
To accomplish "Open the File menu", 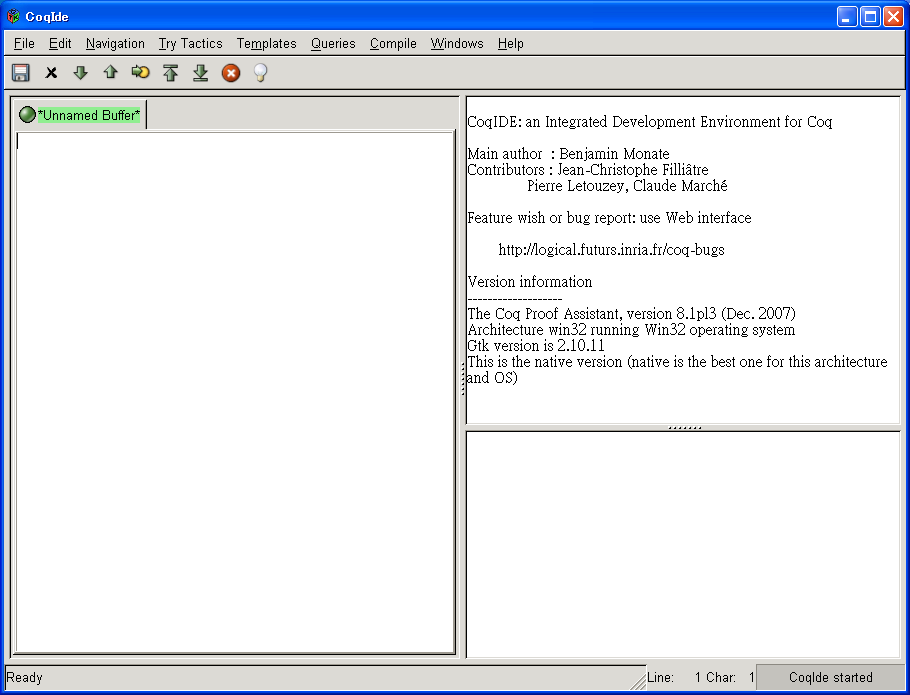I will (24, 44).
